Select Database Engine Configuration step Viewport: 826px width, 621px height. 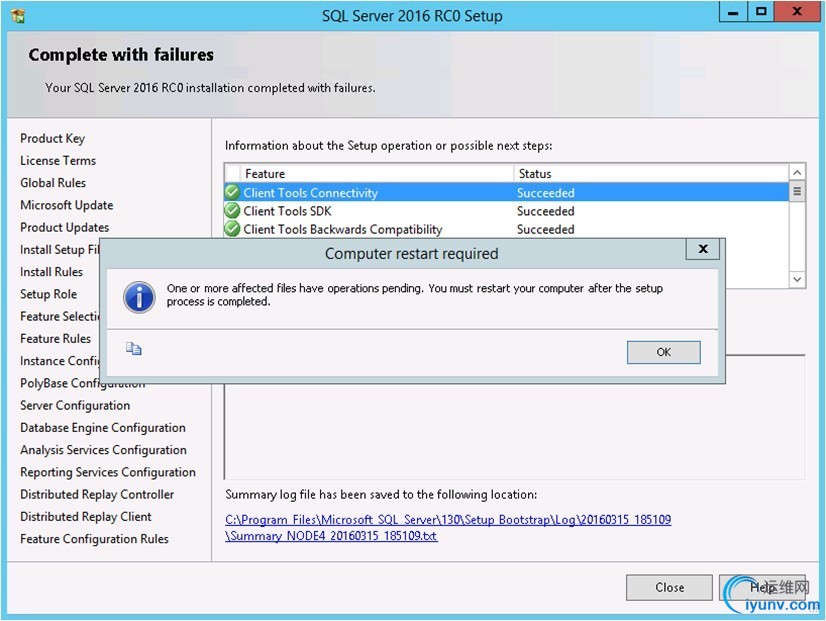pyautogui.click(x=103, y=428)
